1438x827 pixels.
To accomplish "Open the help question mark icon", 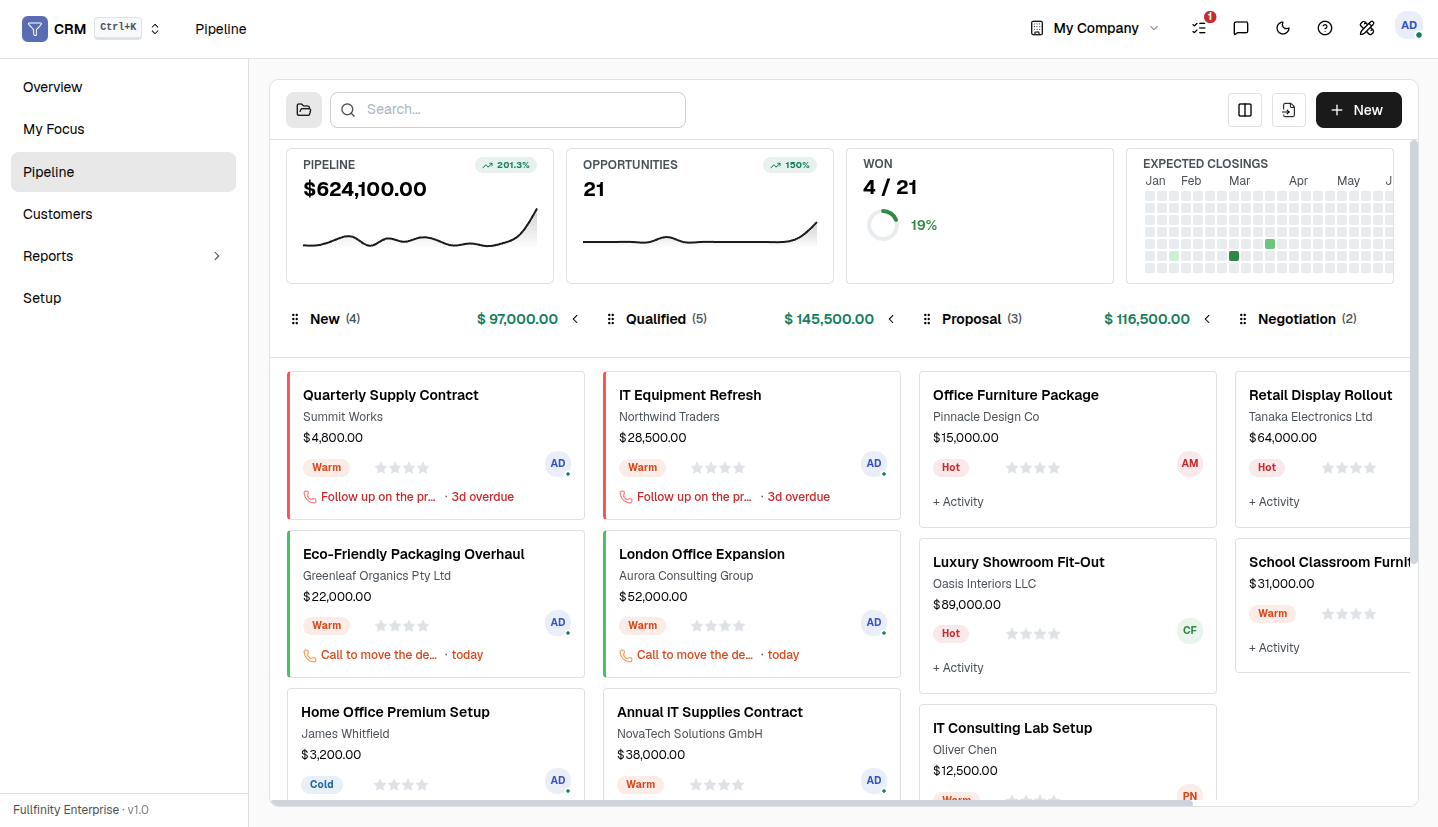I will point(1325,28).
